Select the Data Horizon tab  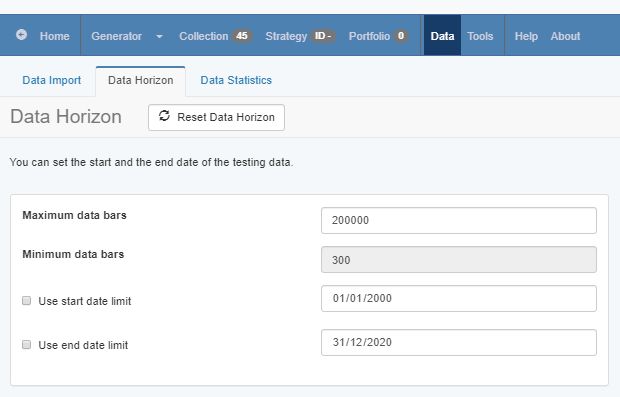(140, 80)
